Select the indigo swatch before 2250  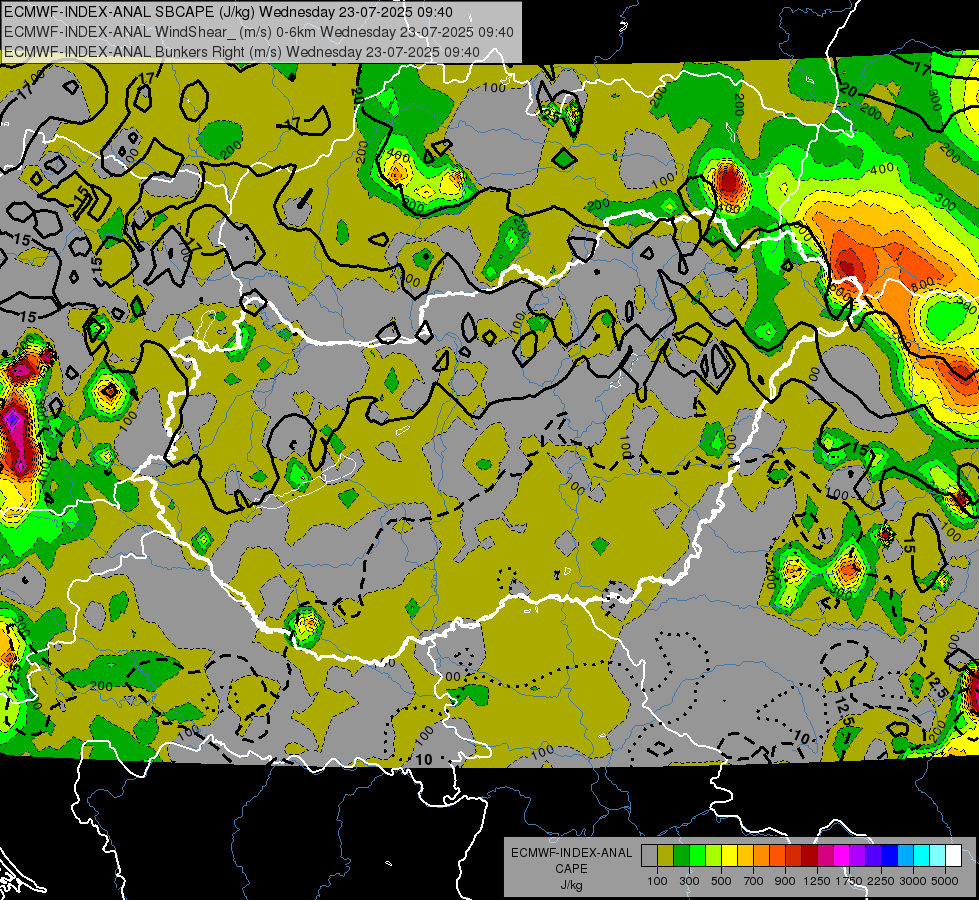point(874,855)
